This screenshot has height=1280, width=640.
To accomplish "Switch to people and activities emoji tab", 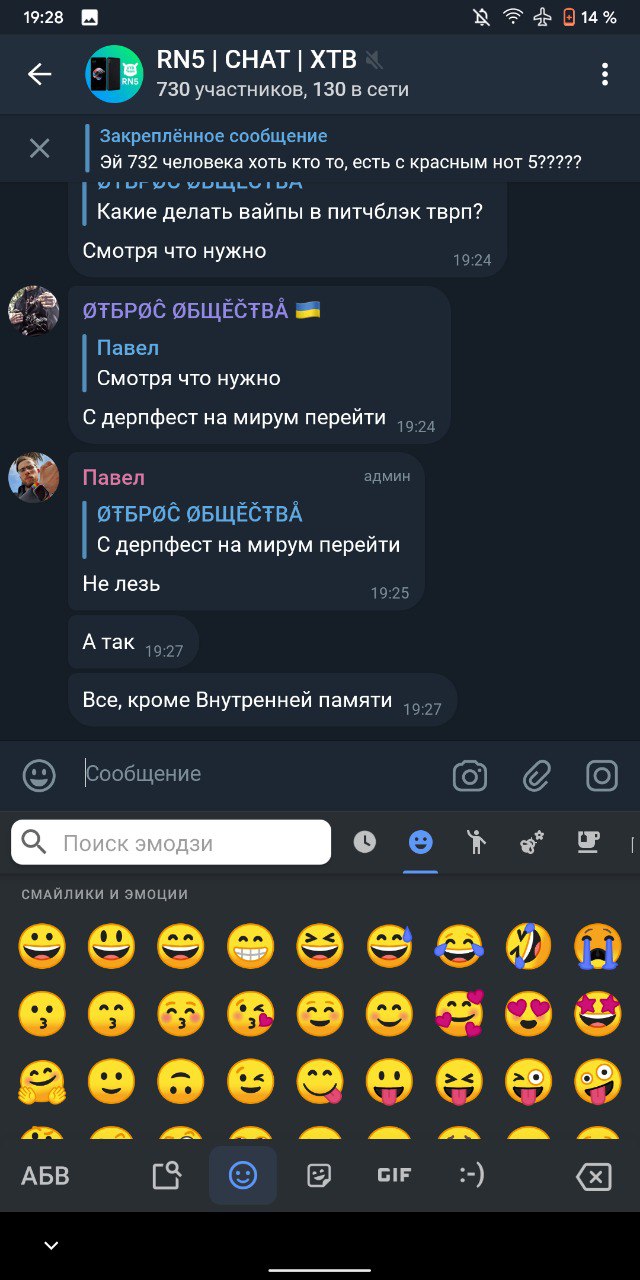I will pyautogui.click(x=476, y=843).
